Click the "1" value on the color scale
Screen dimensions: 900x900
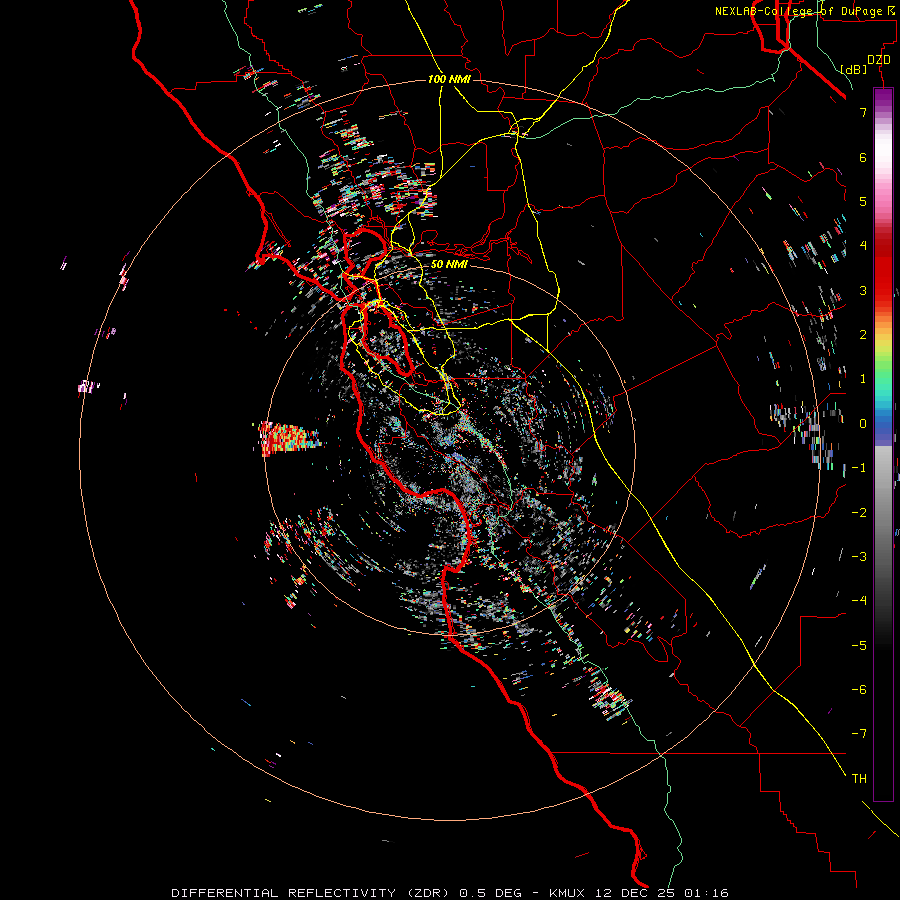[863, 379]
